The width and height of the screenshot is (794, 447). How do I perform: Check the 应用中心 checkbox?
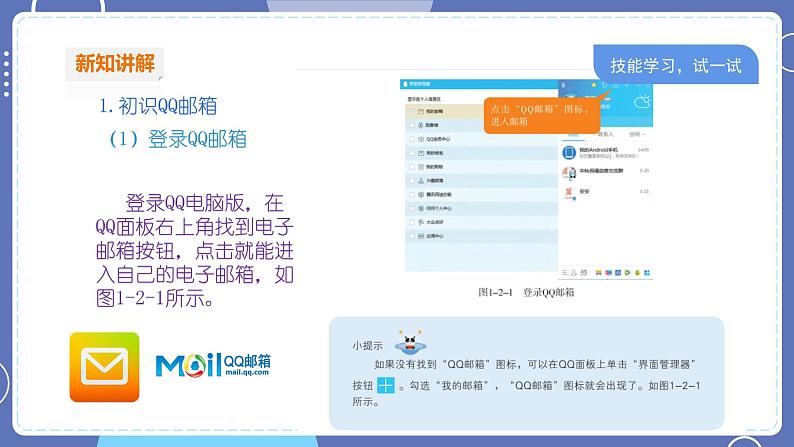(414, 236)
